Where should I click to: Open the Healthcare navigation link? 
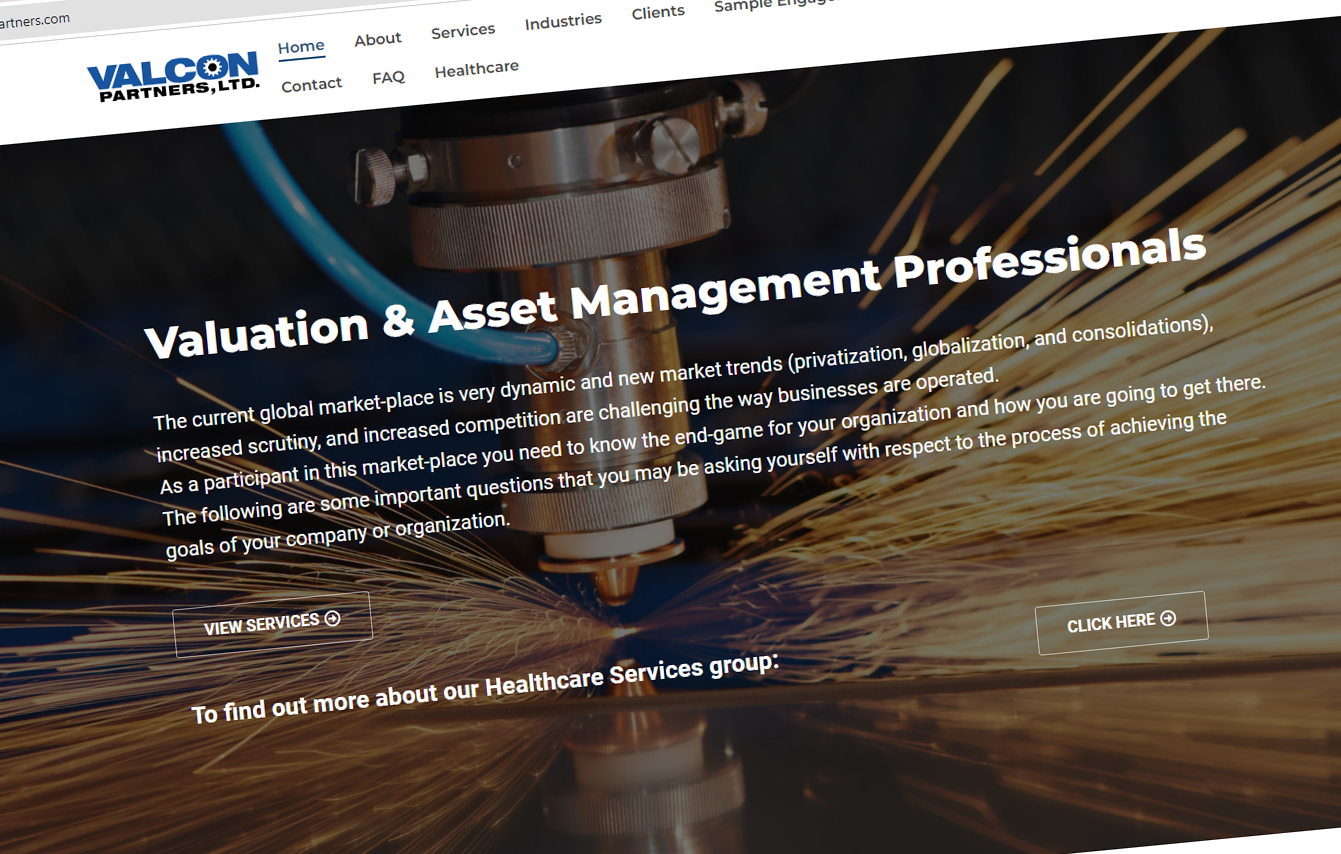(x=476, y=69)
